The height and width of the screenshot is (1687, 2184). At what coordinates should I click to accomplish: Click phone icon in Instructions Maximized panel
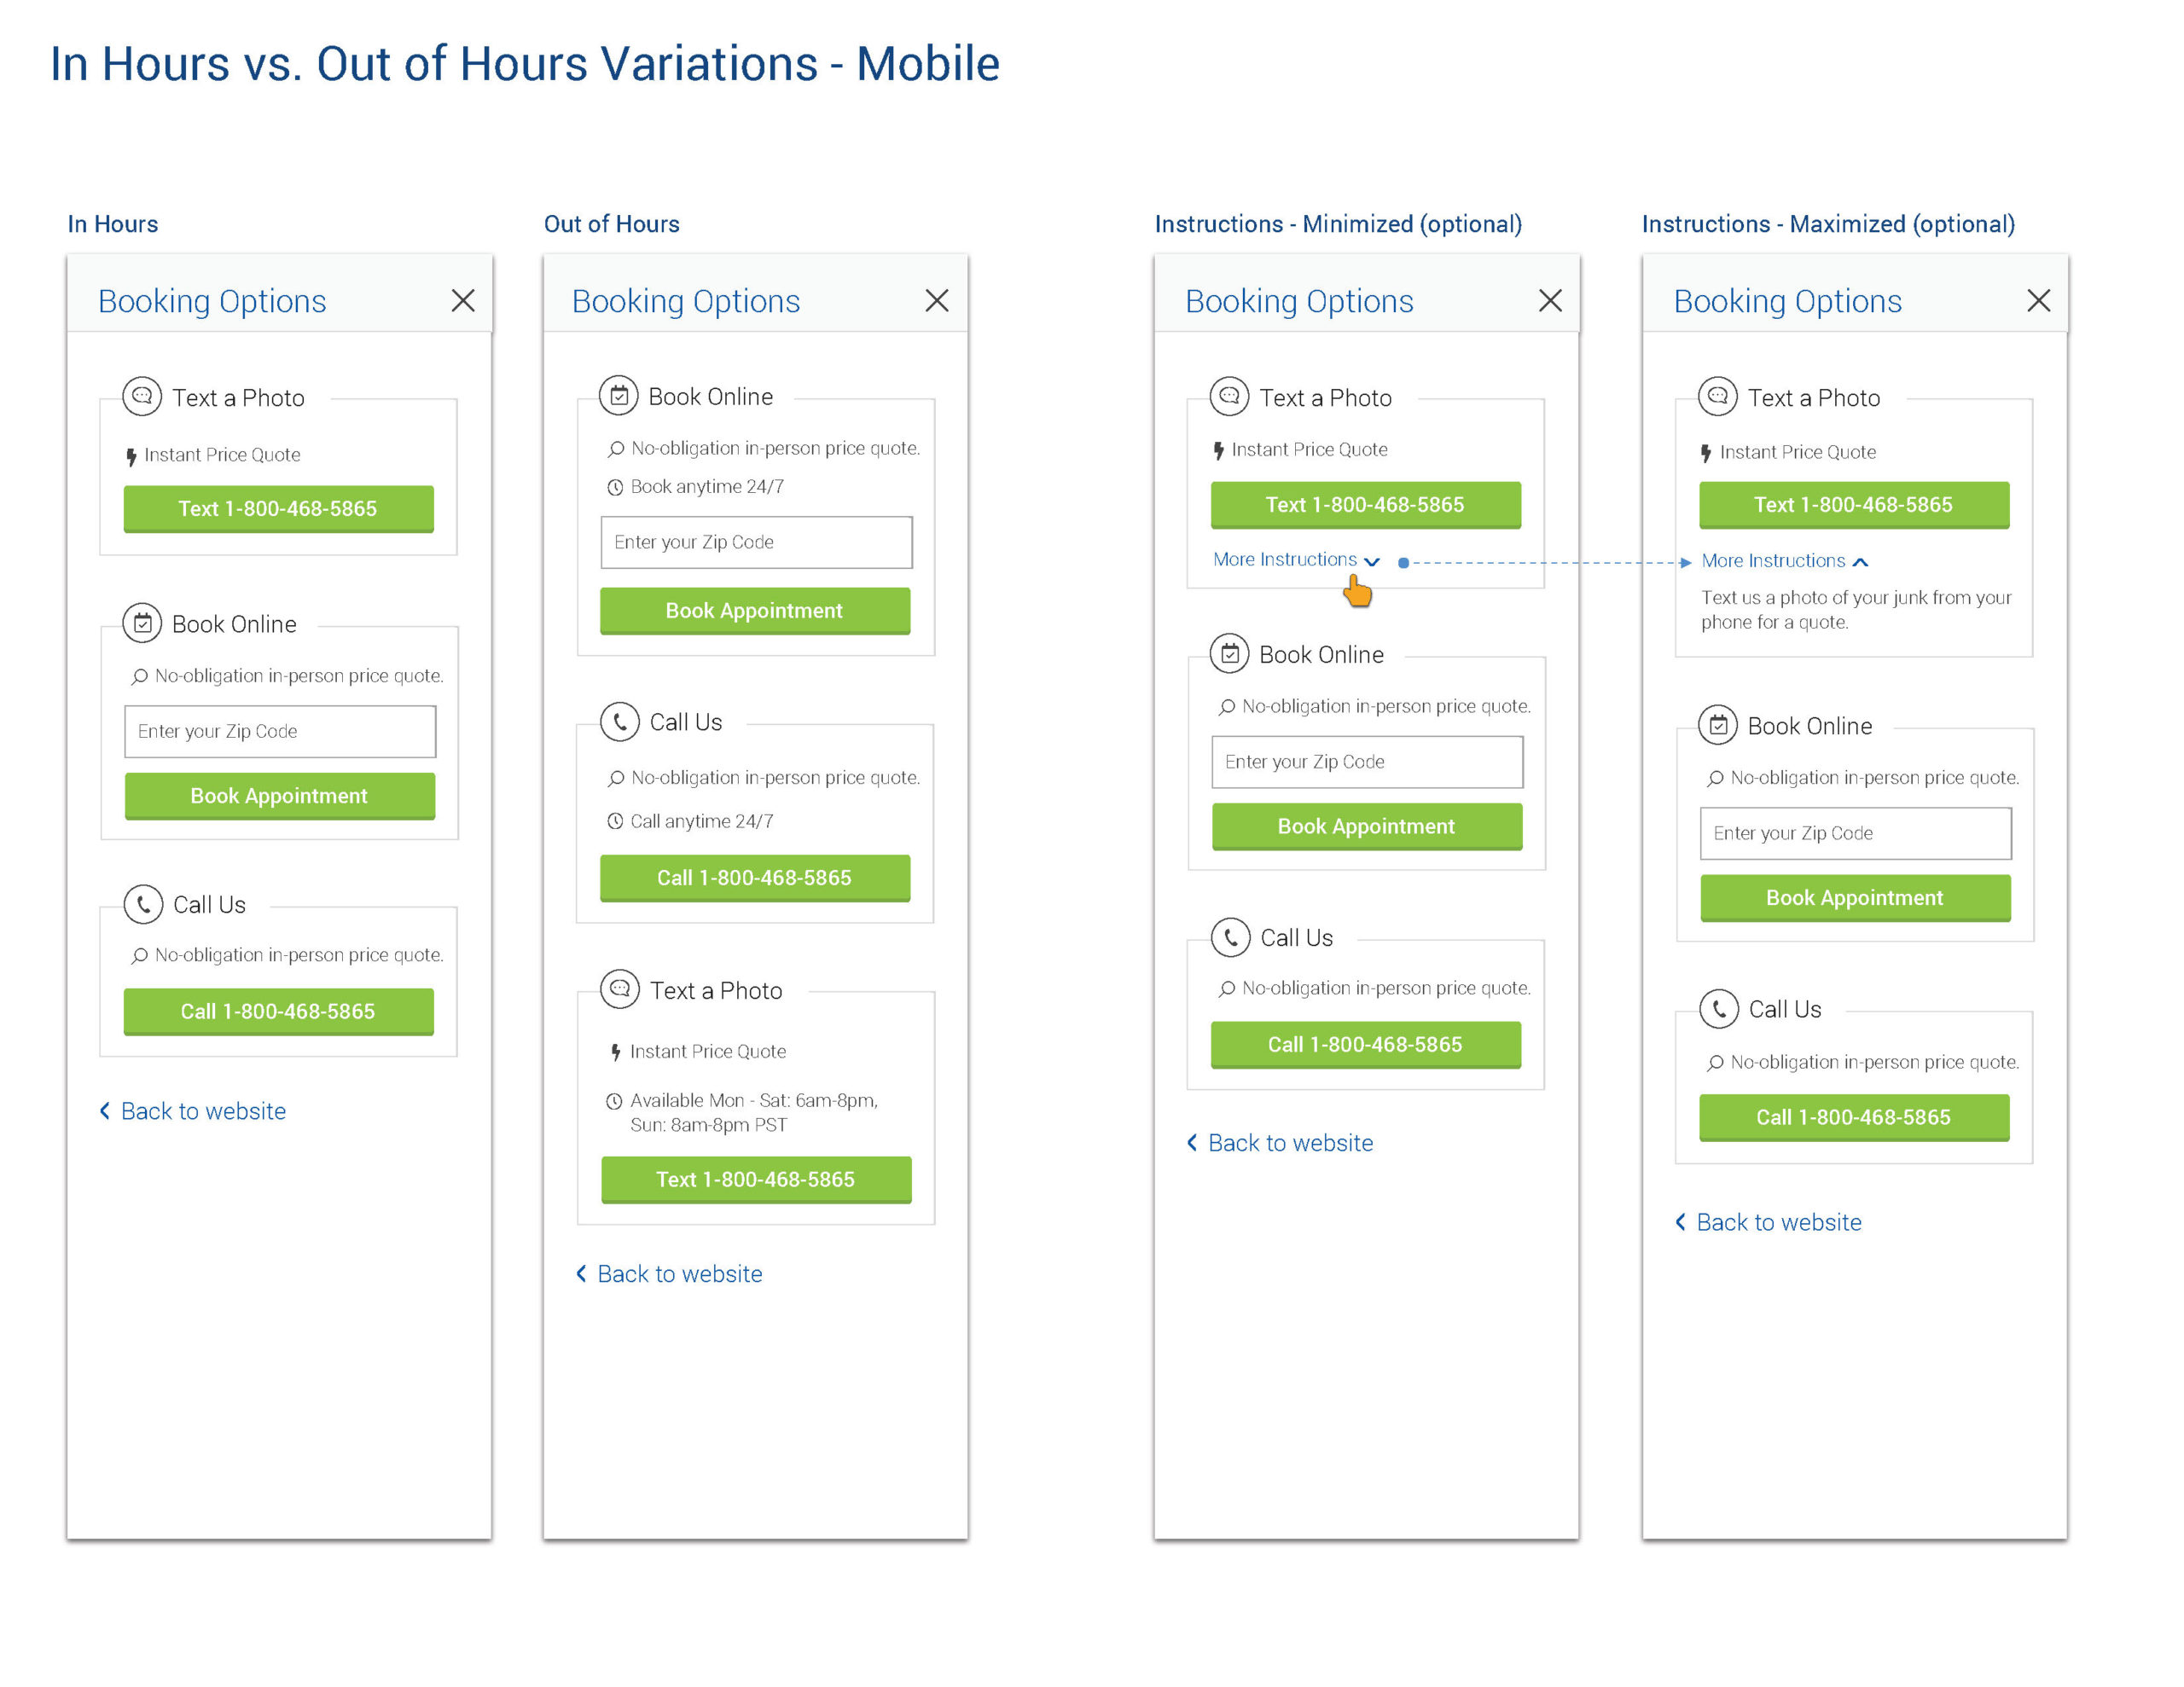tap(1719, 1009)
